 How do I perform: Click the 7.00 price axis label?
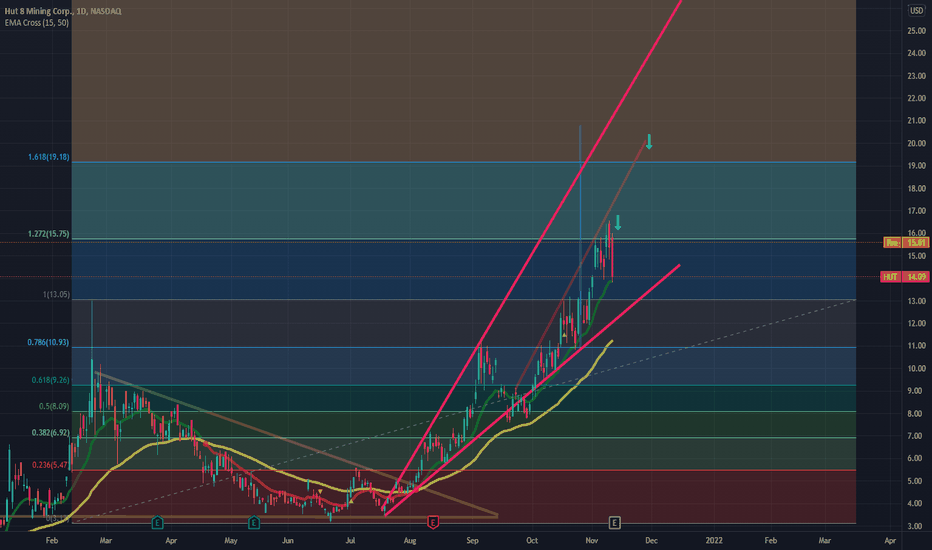coord(917,436)
